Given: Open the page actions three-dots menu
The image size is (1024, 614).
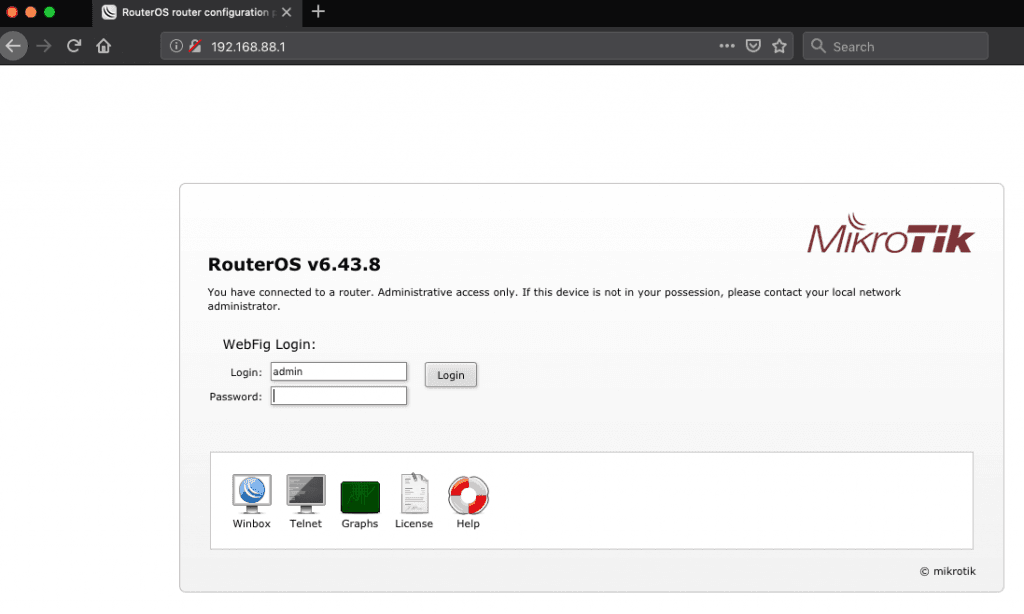Looking at the screenshot, I should click(727, 46).
